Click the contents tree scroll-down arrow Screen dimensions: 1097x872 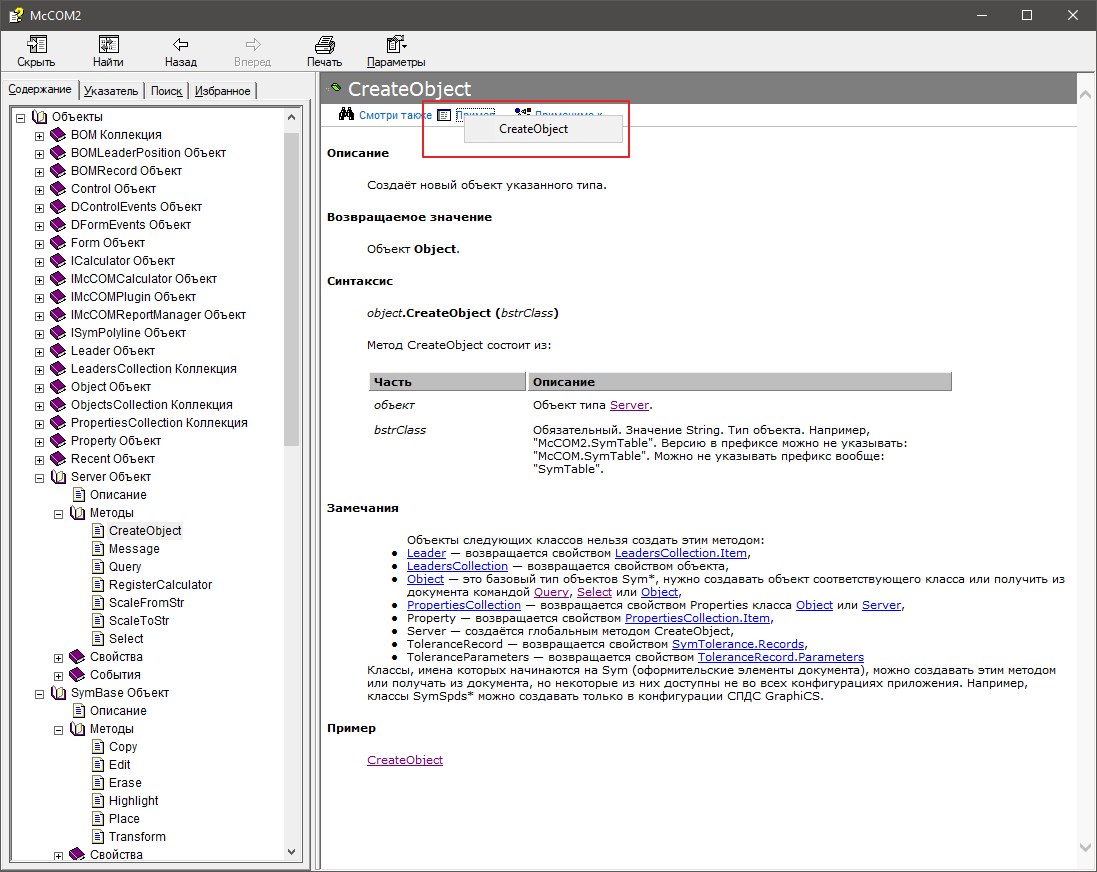(x=292, y=851)
